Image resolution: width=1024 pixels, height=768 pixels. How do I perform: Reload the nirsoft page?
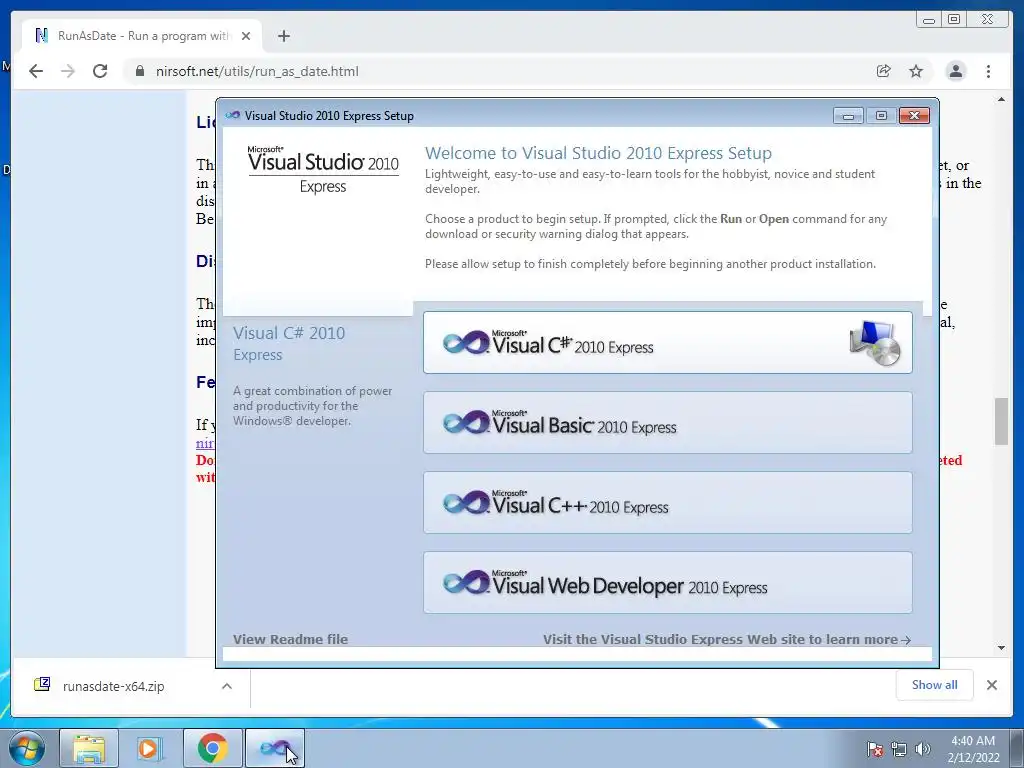[x=100, y=71]
